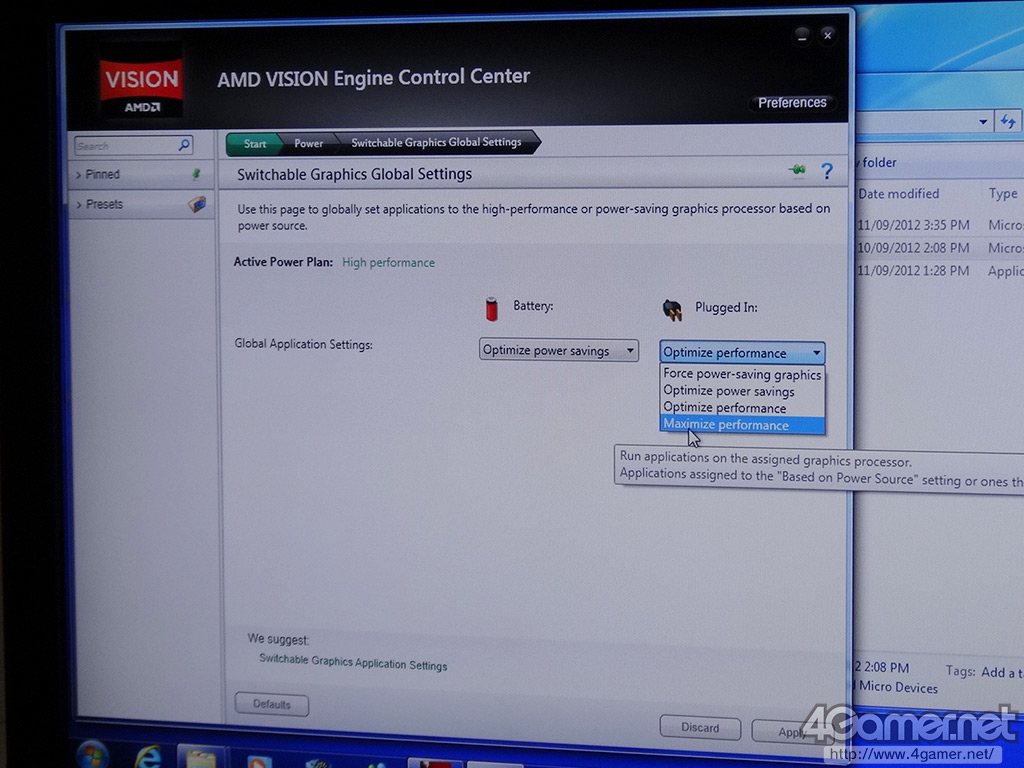The width and height of the screenshot is (1024, 768).
Task: Click Switchable Graphics Global Settings breadcrumb
Action: (436, 142)
